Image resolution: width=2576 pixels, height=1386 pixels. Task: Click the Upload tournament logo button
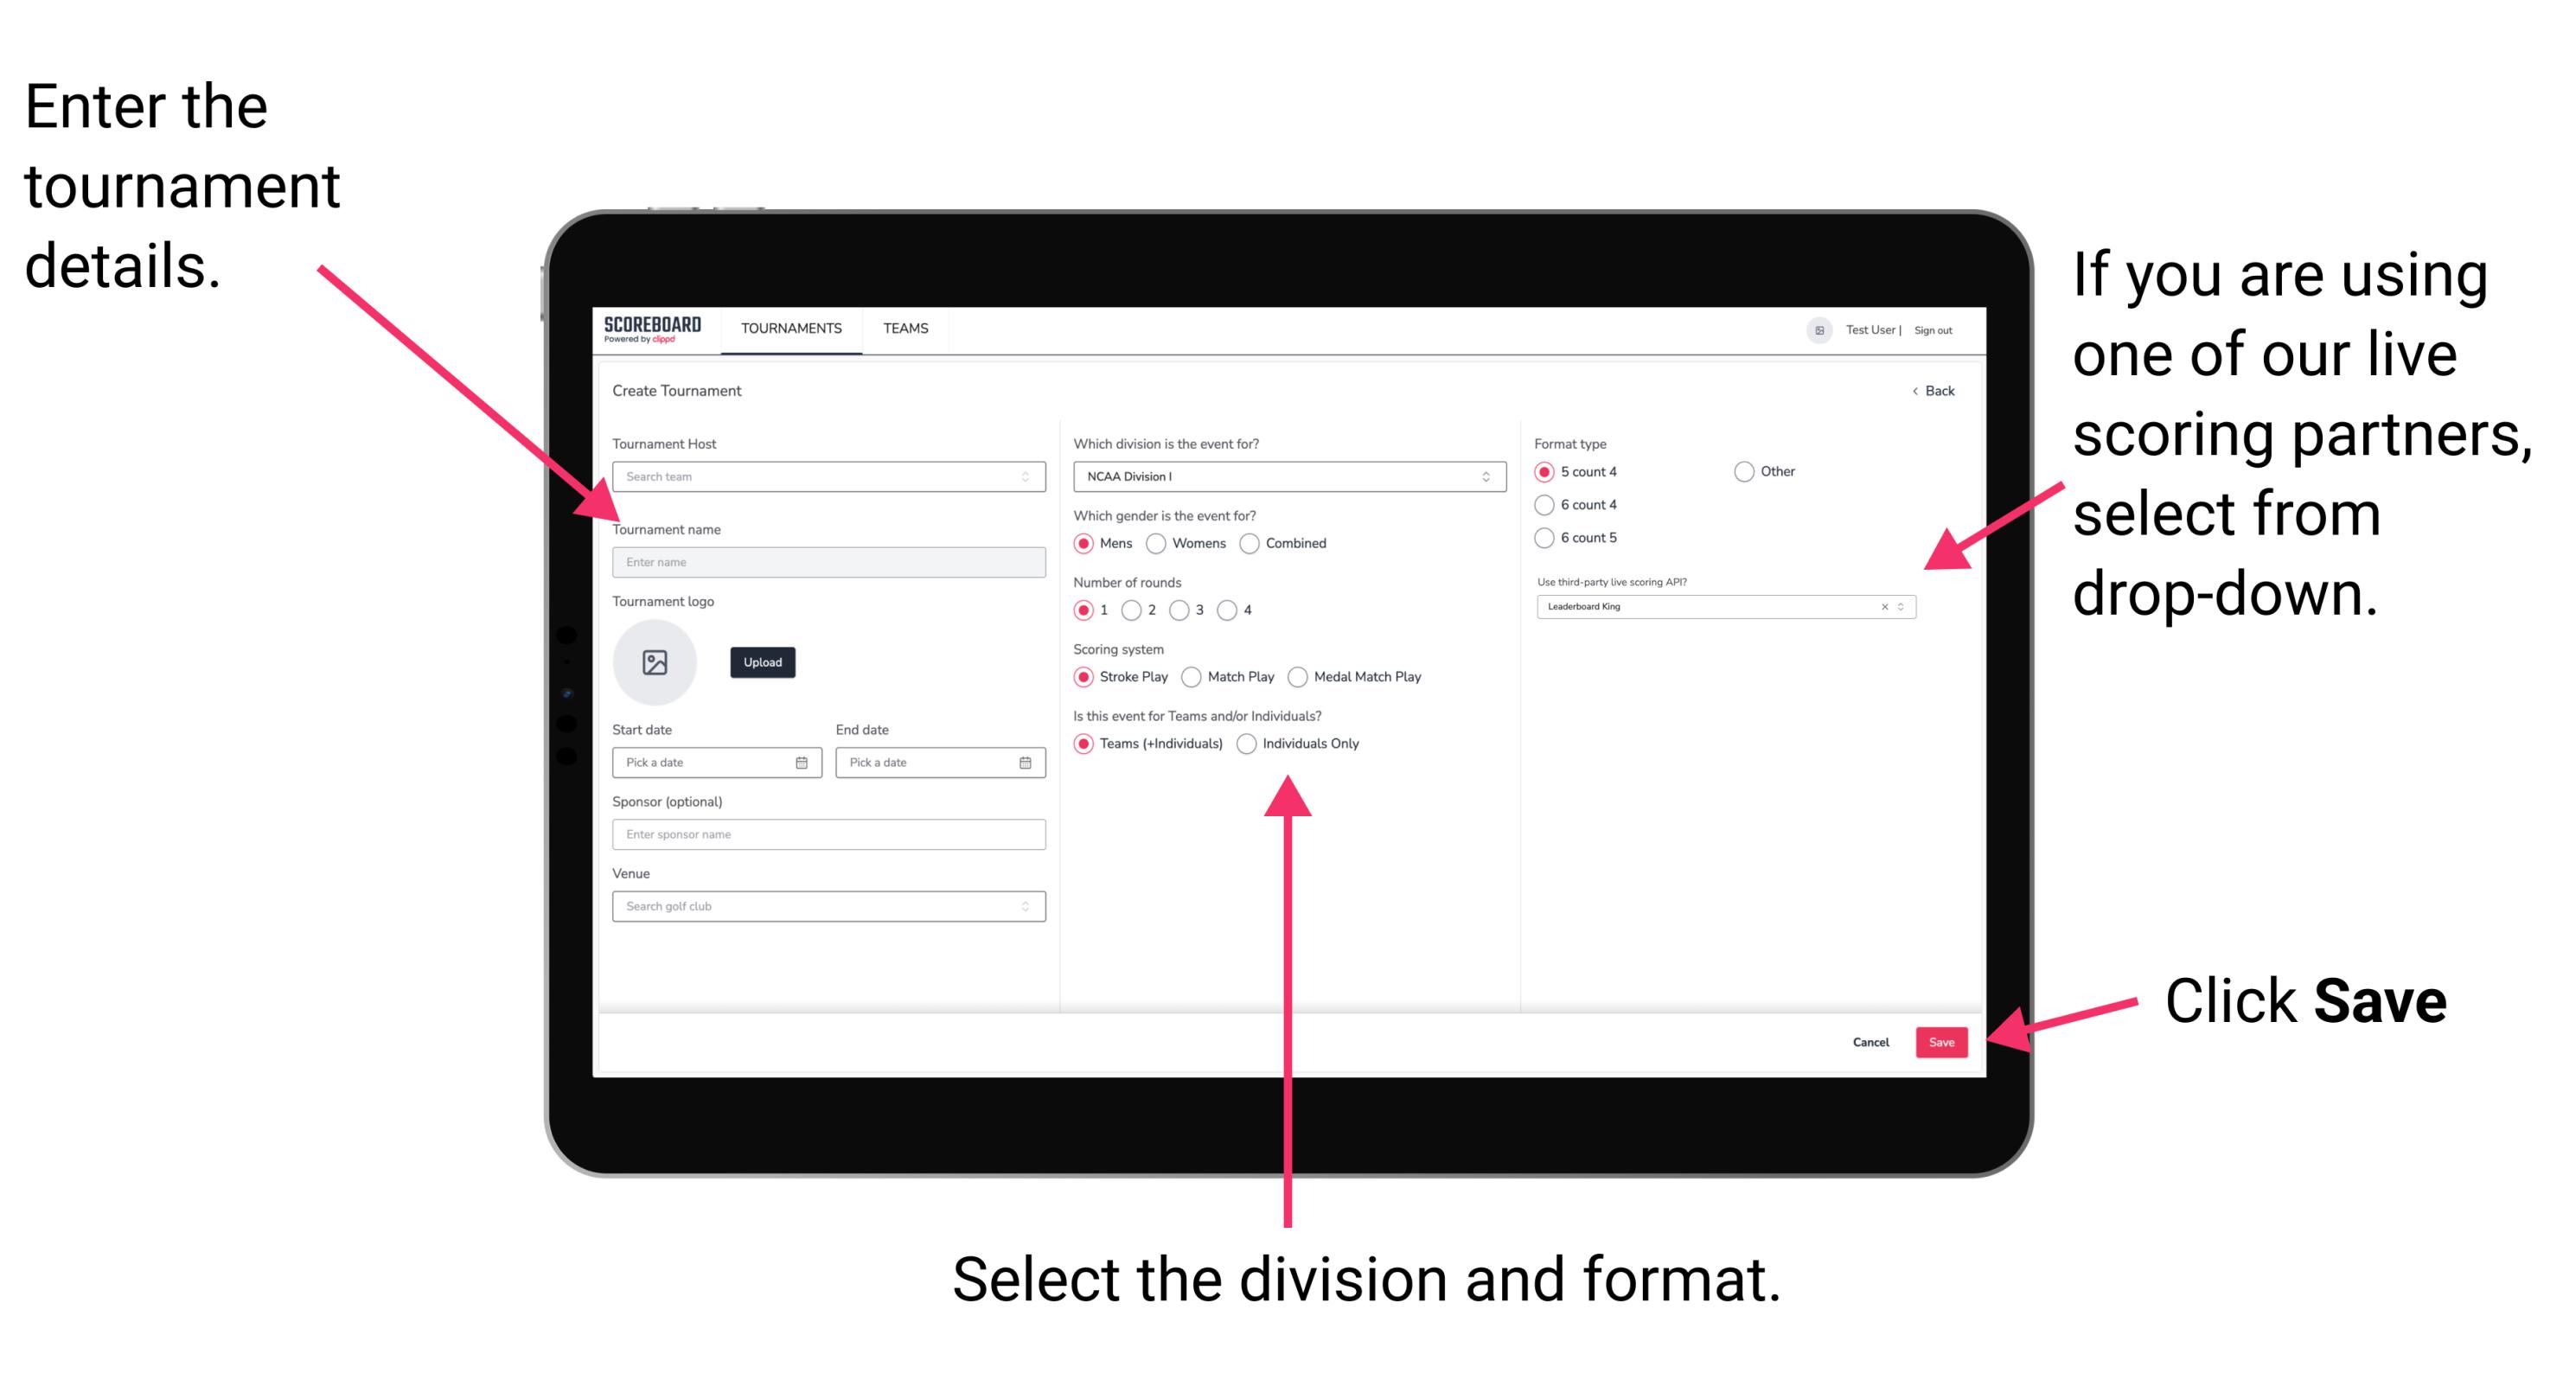tap(761, 662)
